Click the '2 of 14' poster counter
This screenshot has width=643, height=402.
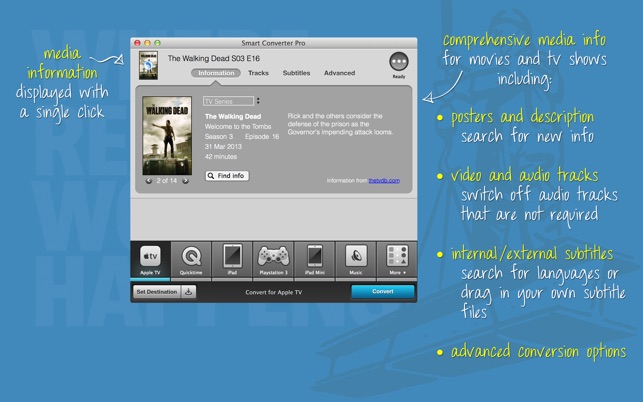(x=167, y=181)
